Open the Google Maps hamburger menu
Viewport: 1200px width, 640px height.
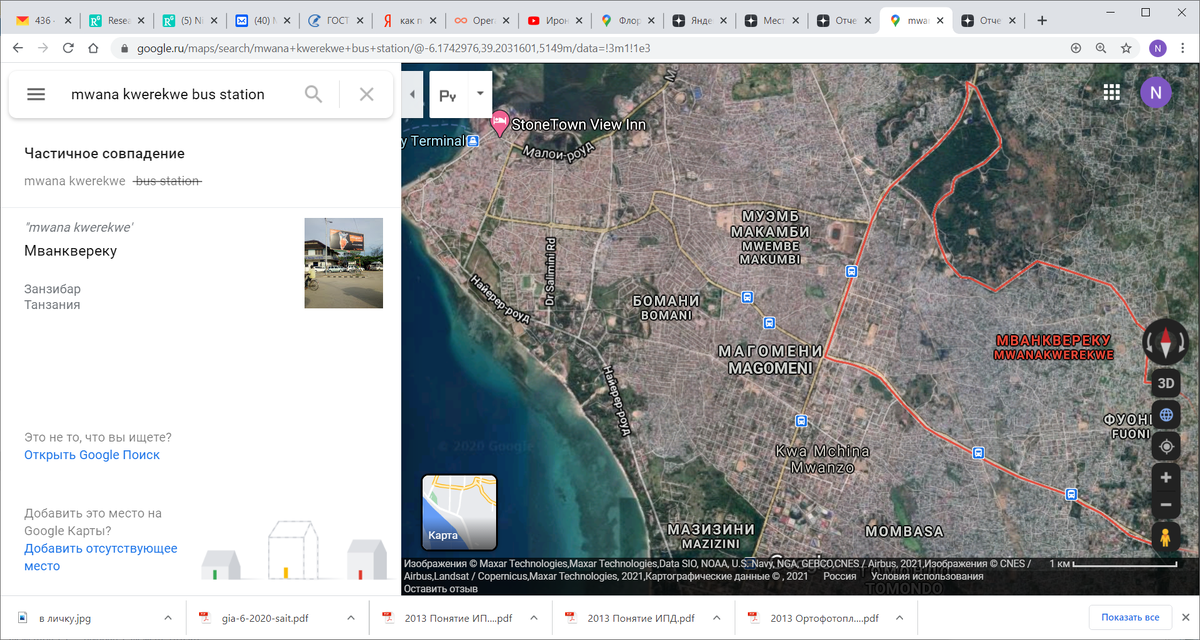[x=36, y=94]
